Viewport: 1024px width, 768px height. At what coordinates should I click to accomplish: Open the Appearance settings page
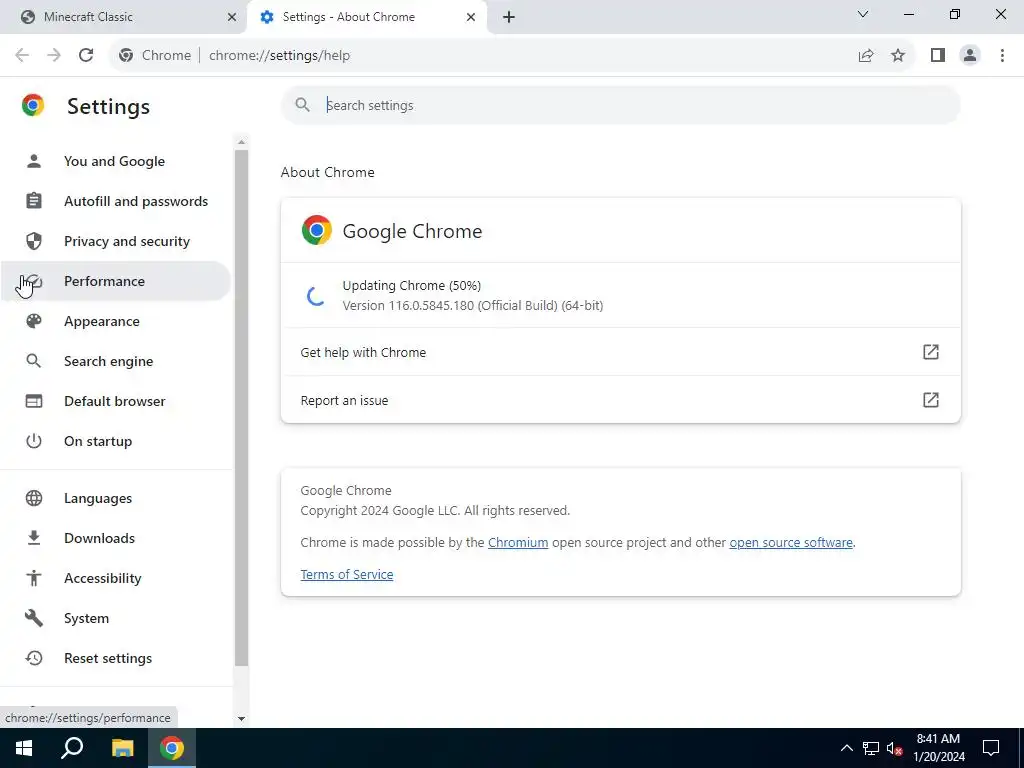point(116,321)
